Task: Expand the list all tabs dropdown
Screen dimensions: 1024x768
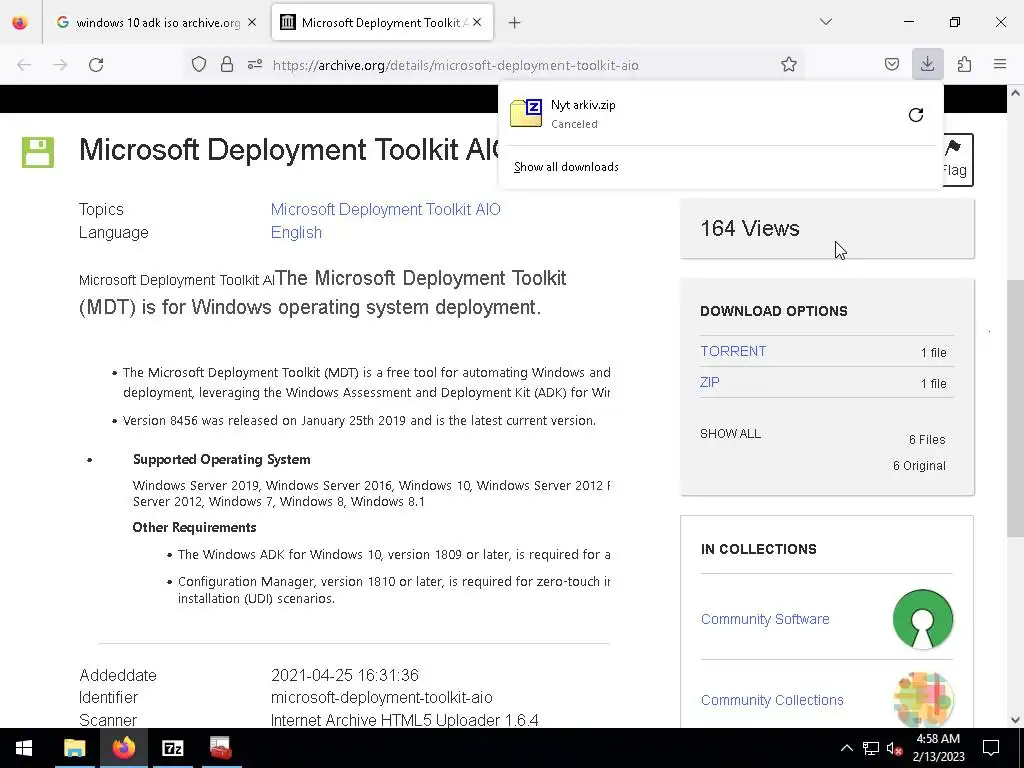Action: [825, 22]
